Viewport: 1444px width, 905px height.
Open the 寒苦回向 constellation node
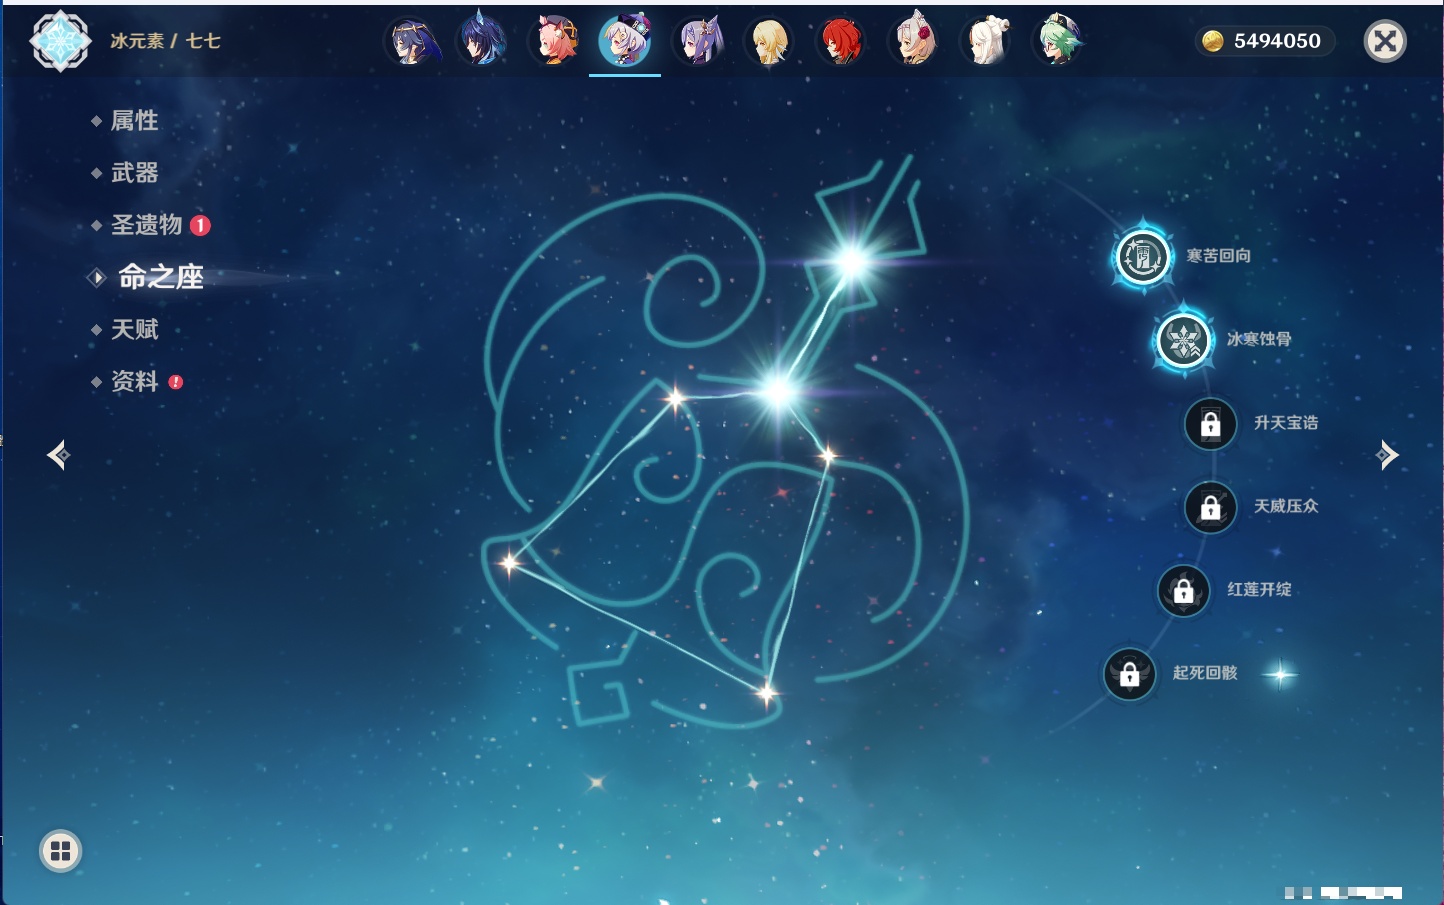click(1142, 257)
